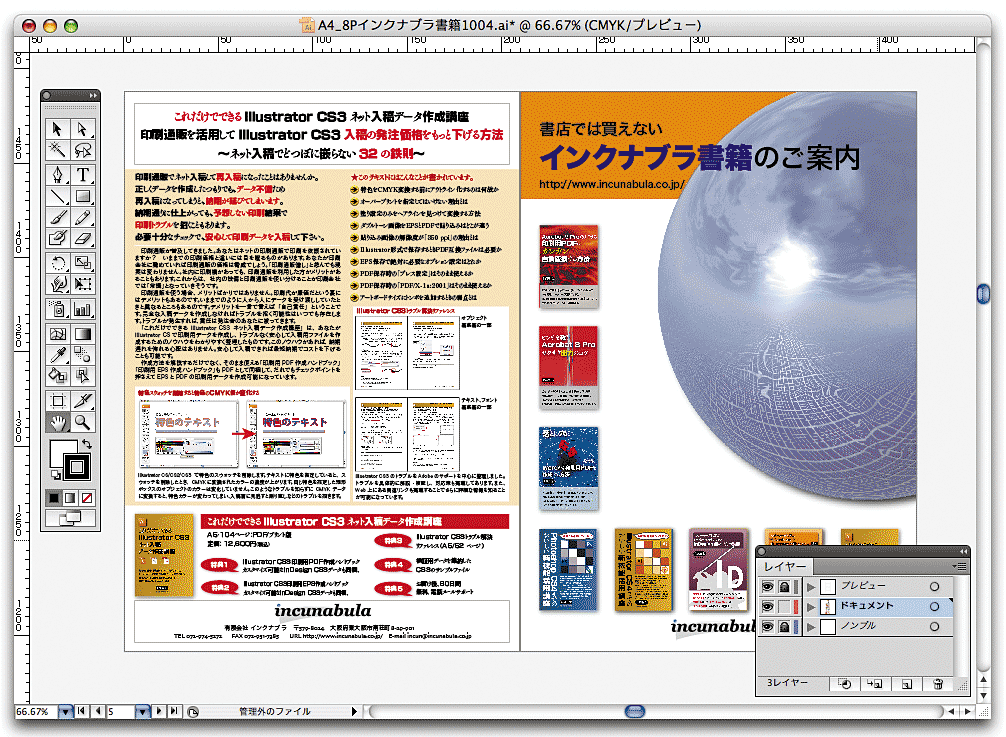Hide the プレビュー layer with eye icon
This screenshot has width=1006, height=737.
coord(767,586)
